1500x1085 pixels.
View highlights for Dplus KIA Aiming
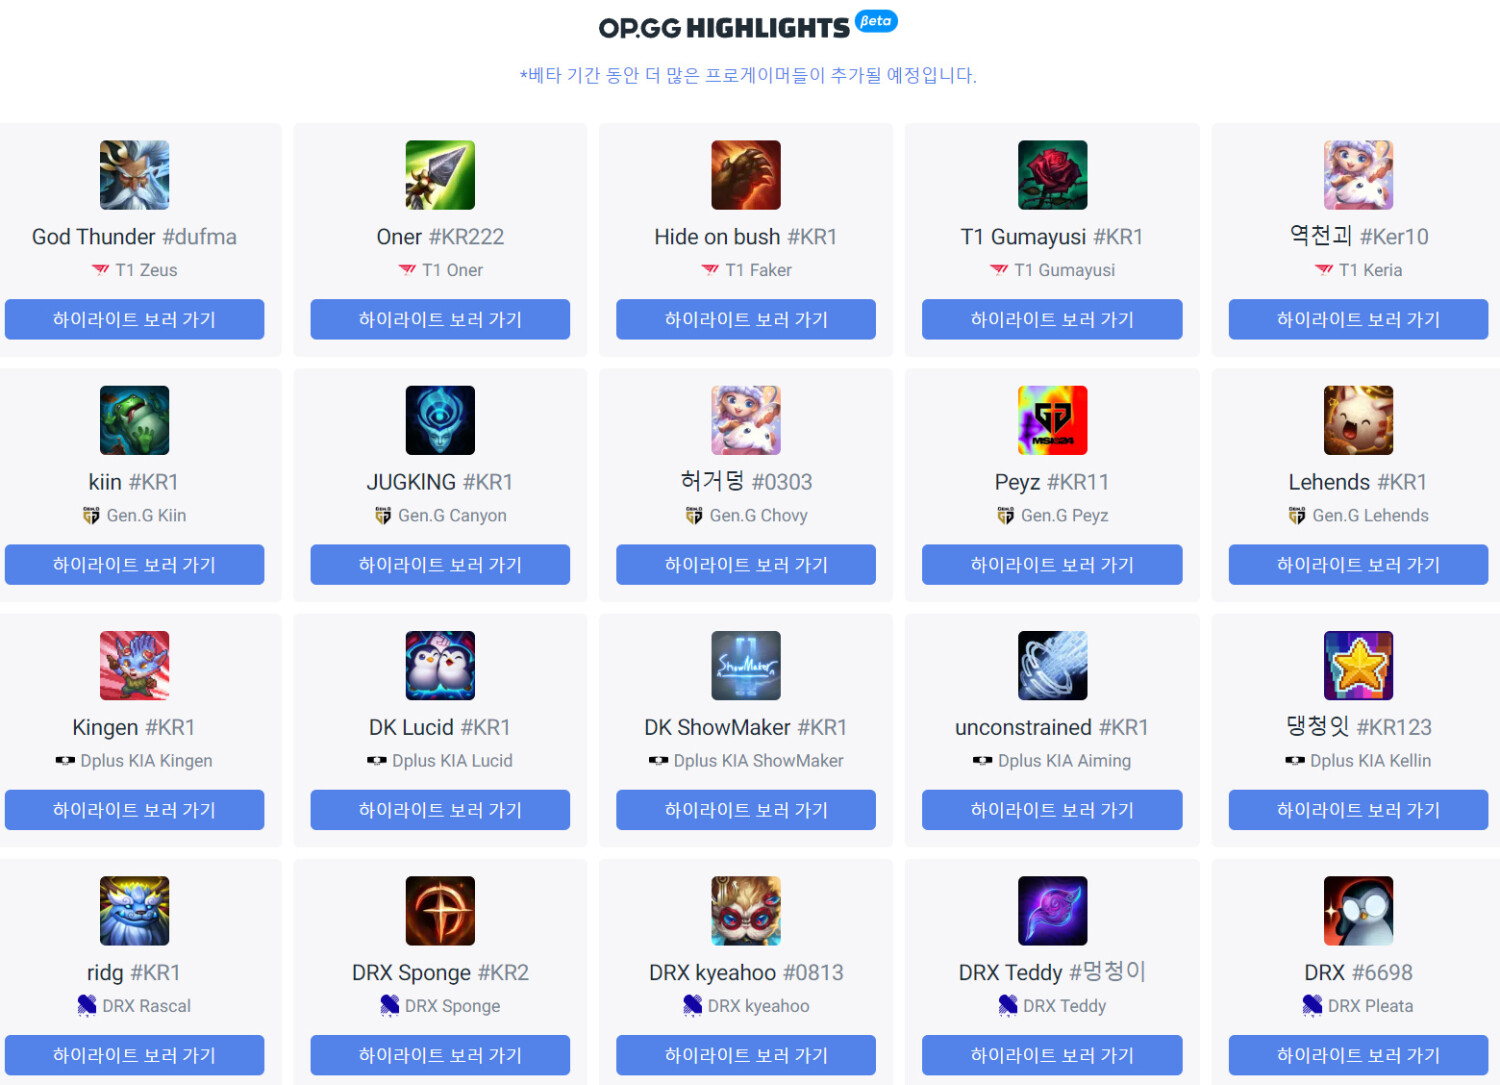(x=1052, y=810)
